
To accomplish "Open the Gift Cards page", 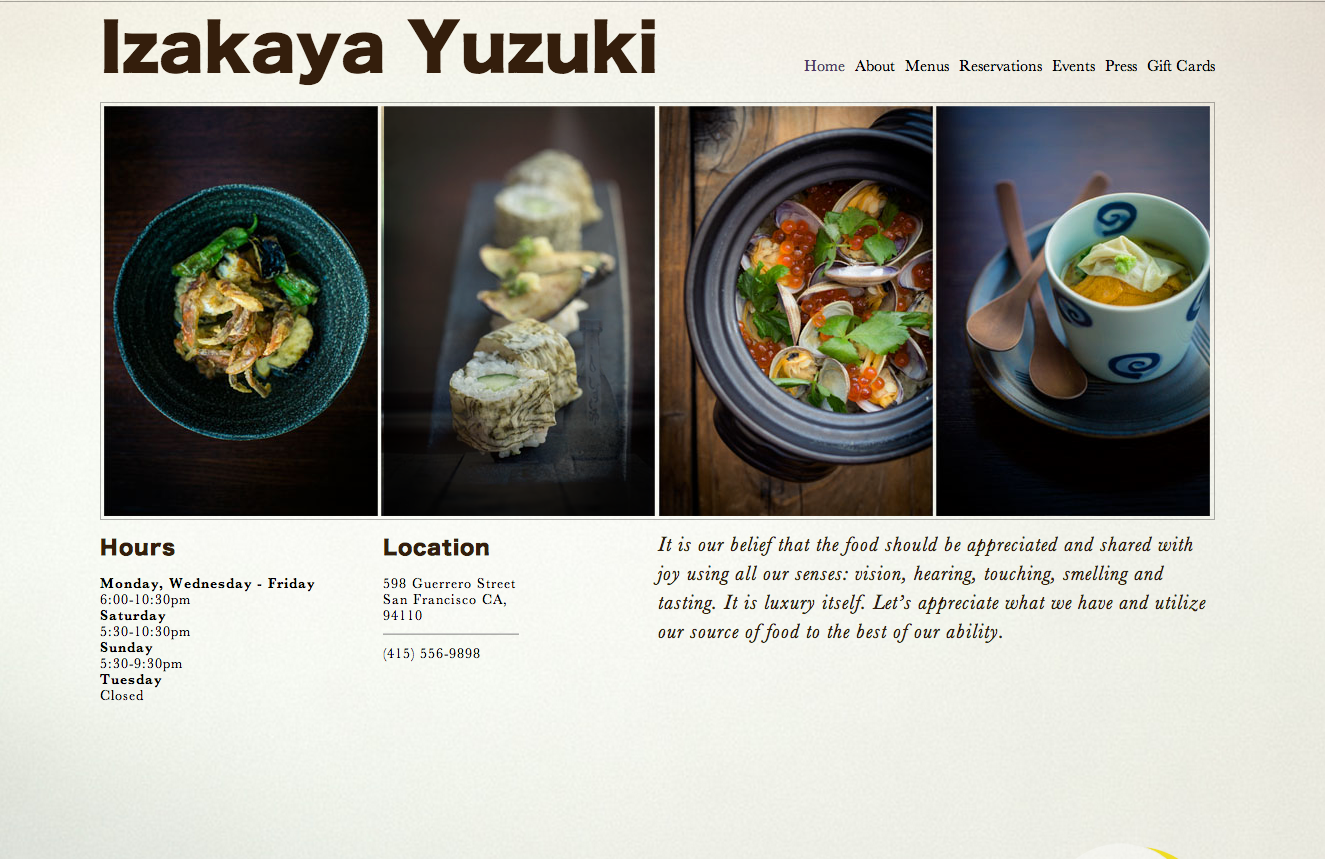I will point(1181,66).
